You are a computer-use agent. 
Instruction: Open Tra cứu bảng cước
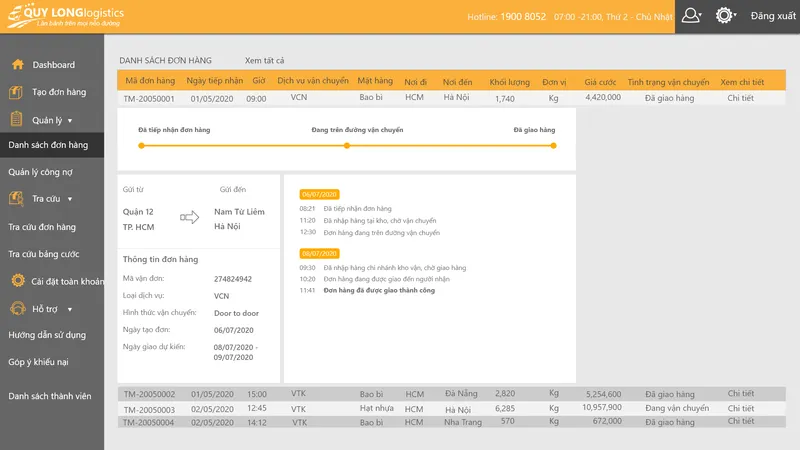tap(43, 254)
